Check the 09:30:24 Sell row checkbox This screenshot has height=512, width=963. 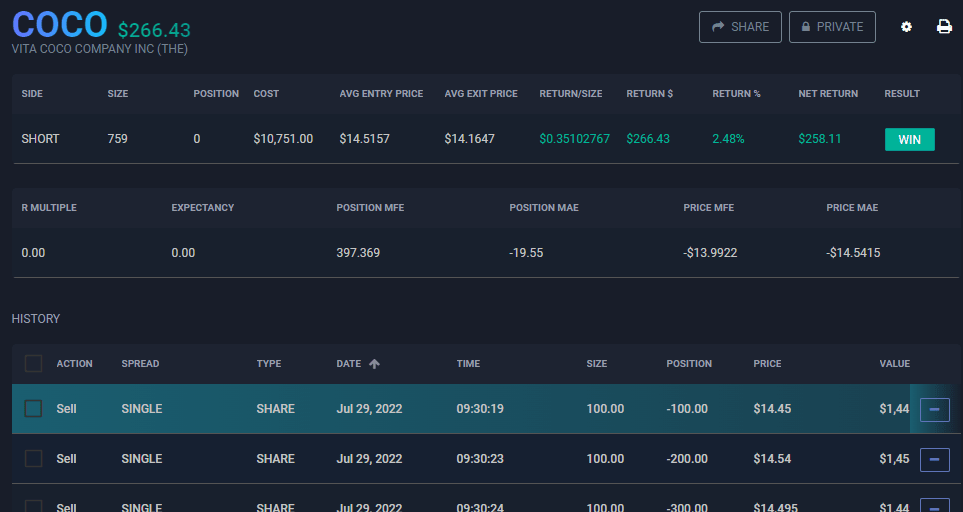(x=33, y=506)
